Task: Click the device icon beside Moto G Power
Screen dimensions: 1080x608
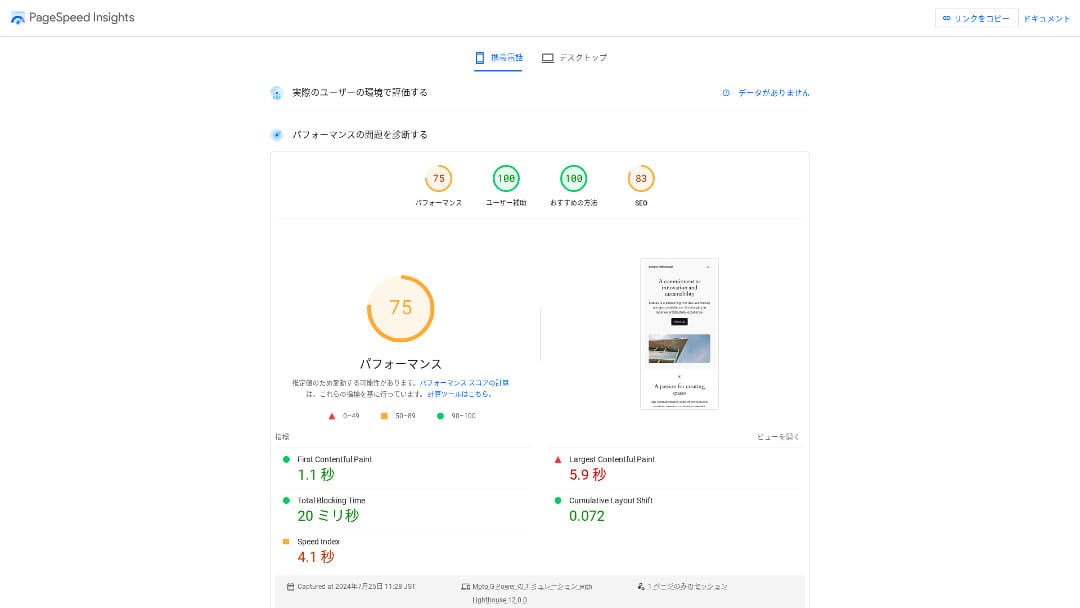Action: click(465, 587)
